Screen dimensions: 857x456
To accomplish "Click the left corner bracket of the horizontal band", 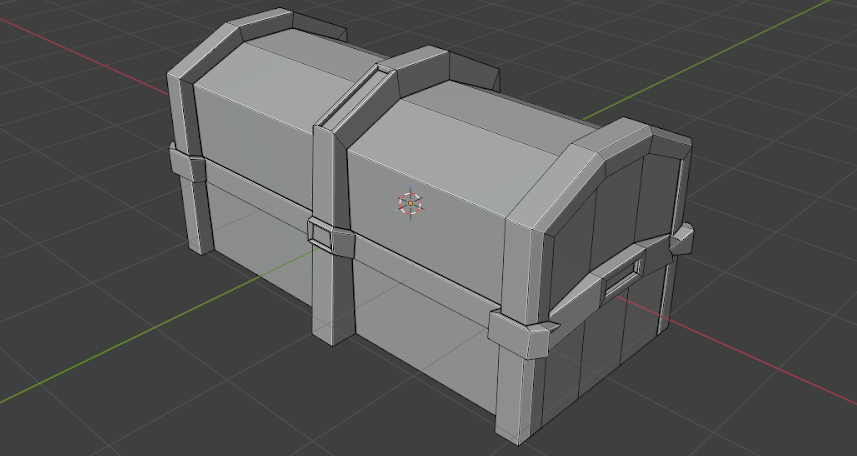I will (186, 165).
